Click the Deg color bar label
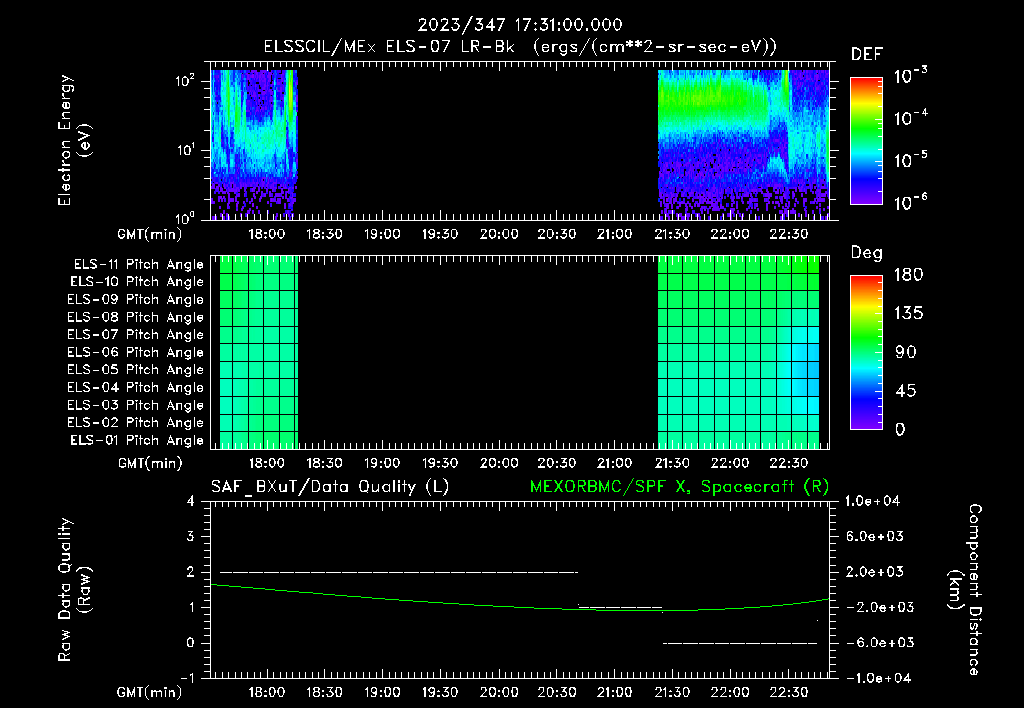This screenshot has height=708, width=1024. tap(867, 253)
